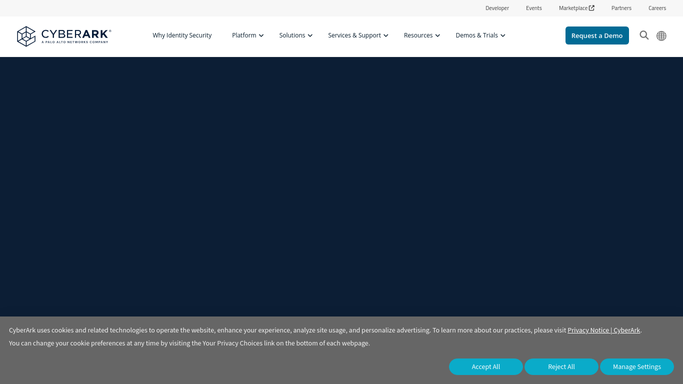Open the Events page link
Viewport: 683px width, 384px height.
click(534, 8)
